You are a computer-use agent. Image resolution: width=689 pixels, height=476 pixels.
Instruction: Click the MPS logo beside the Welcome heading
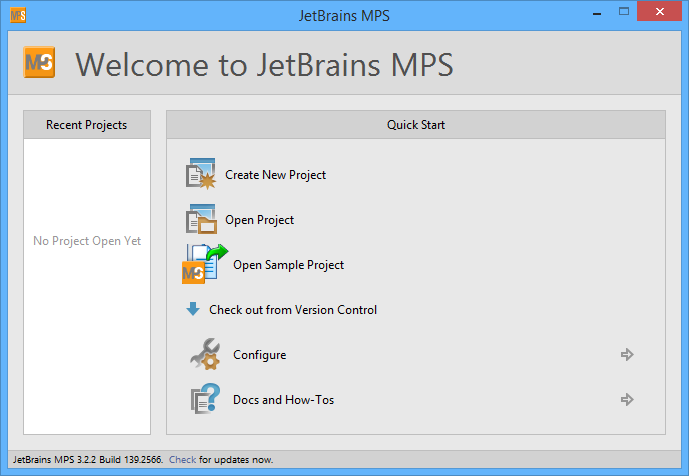(39, 64)
